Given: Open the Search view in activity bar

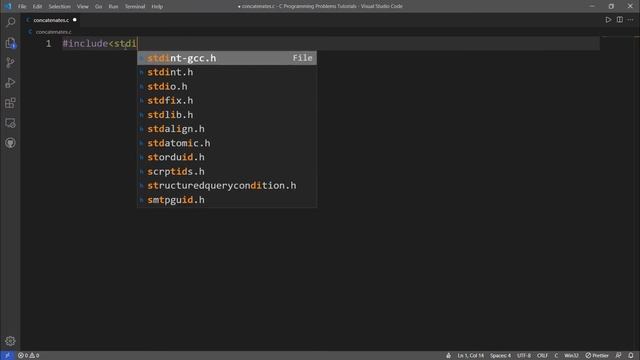Looking at the screenshot, I should click(11, 22).
